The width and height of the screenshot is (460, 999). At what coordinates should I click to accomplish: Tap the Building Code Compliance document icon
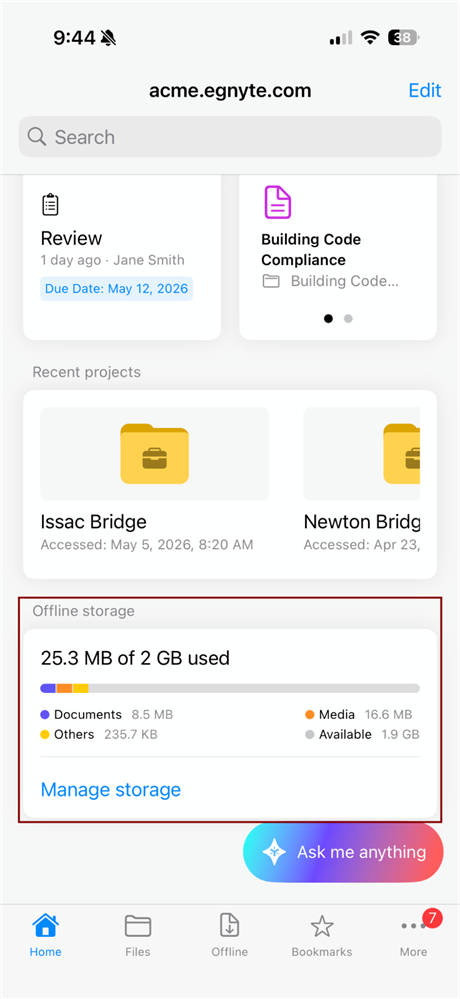click(278, 202)
